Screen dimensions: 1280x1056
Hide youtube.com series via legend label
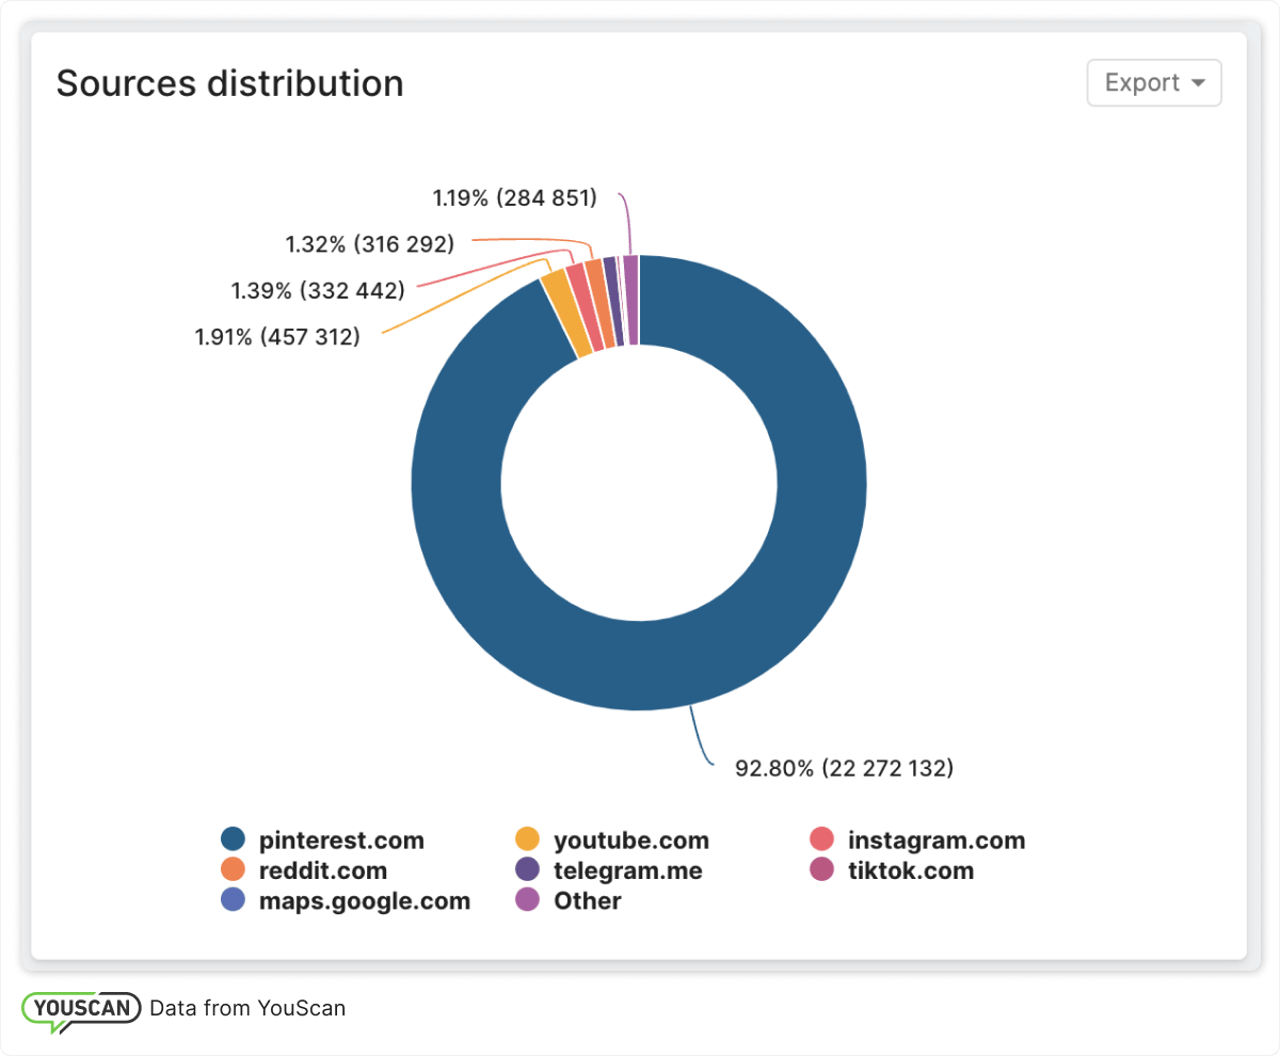click(x=631, y=840)
